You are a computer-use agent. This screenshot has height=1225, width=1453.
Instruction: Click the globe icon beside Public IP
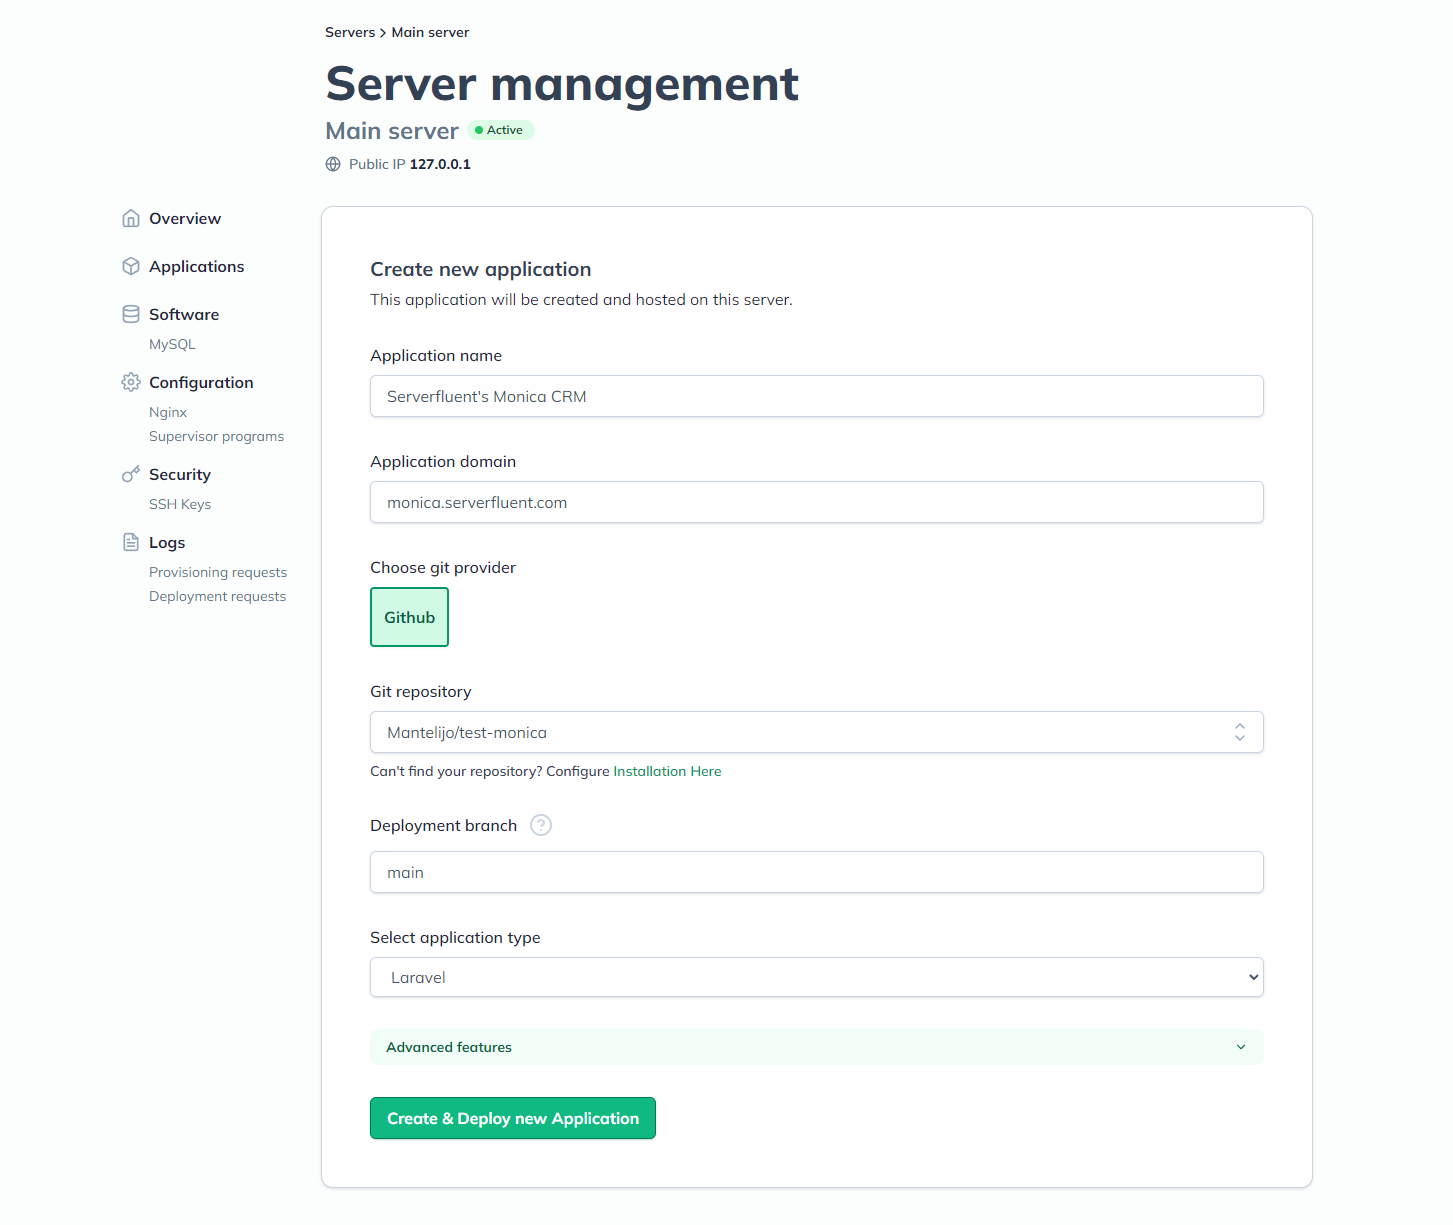[333, 164]
